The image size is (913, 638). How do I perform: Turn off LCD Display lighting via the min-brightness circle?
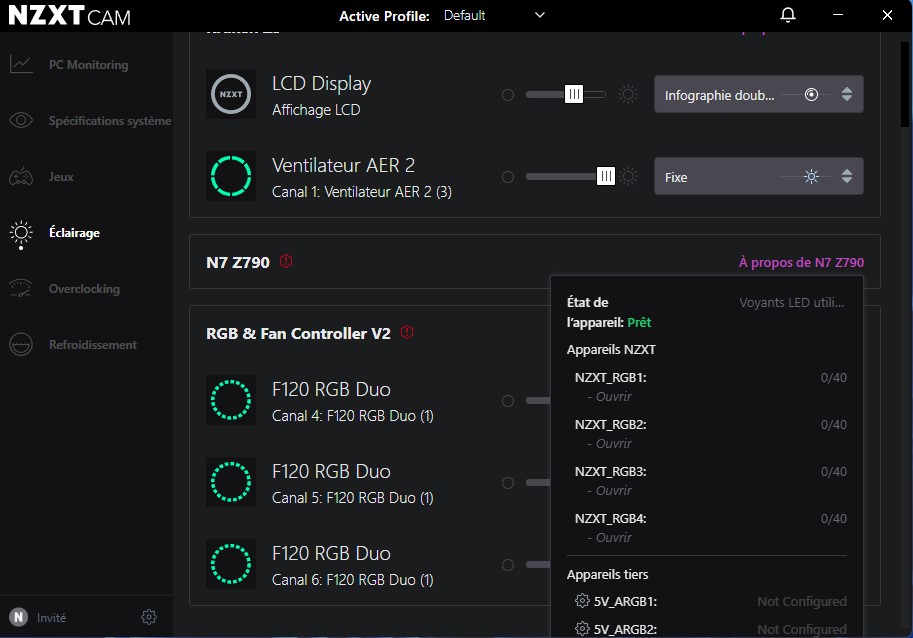coord(508,95)
